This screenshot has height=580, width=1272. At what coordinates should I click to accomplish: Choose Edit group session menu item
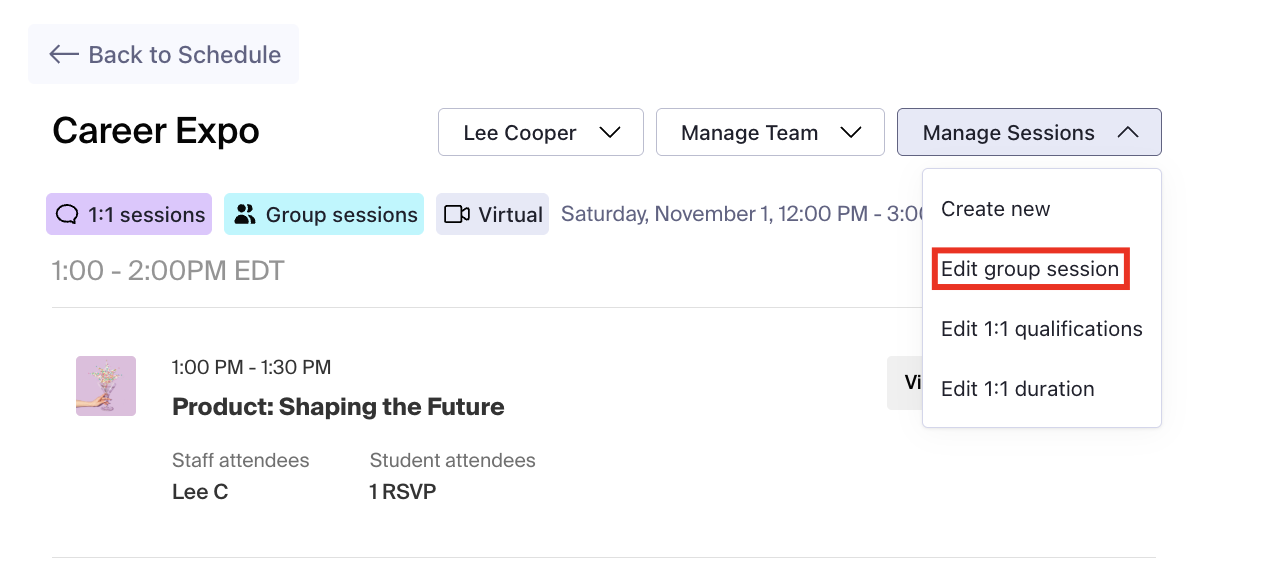point(1030,269)
